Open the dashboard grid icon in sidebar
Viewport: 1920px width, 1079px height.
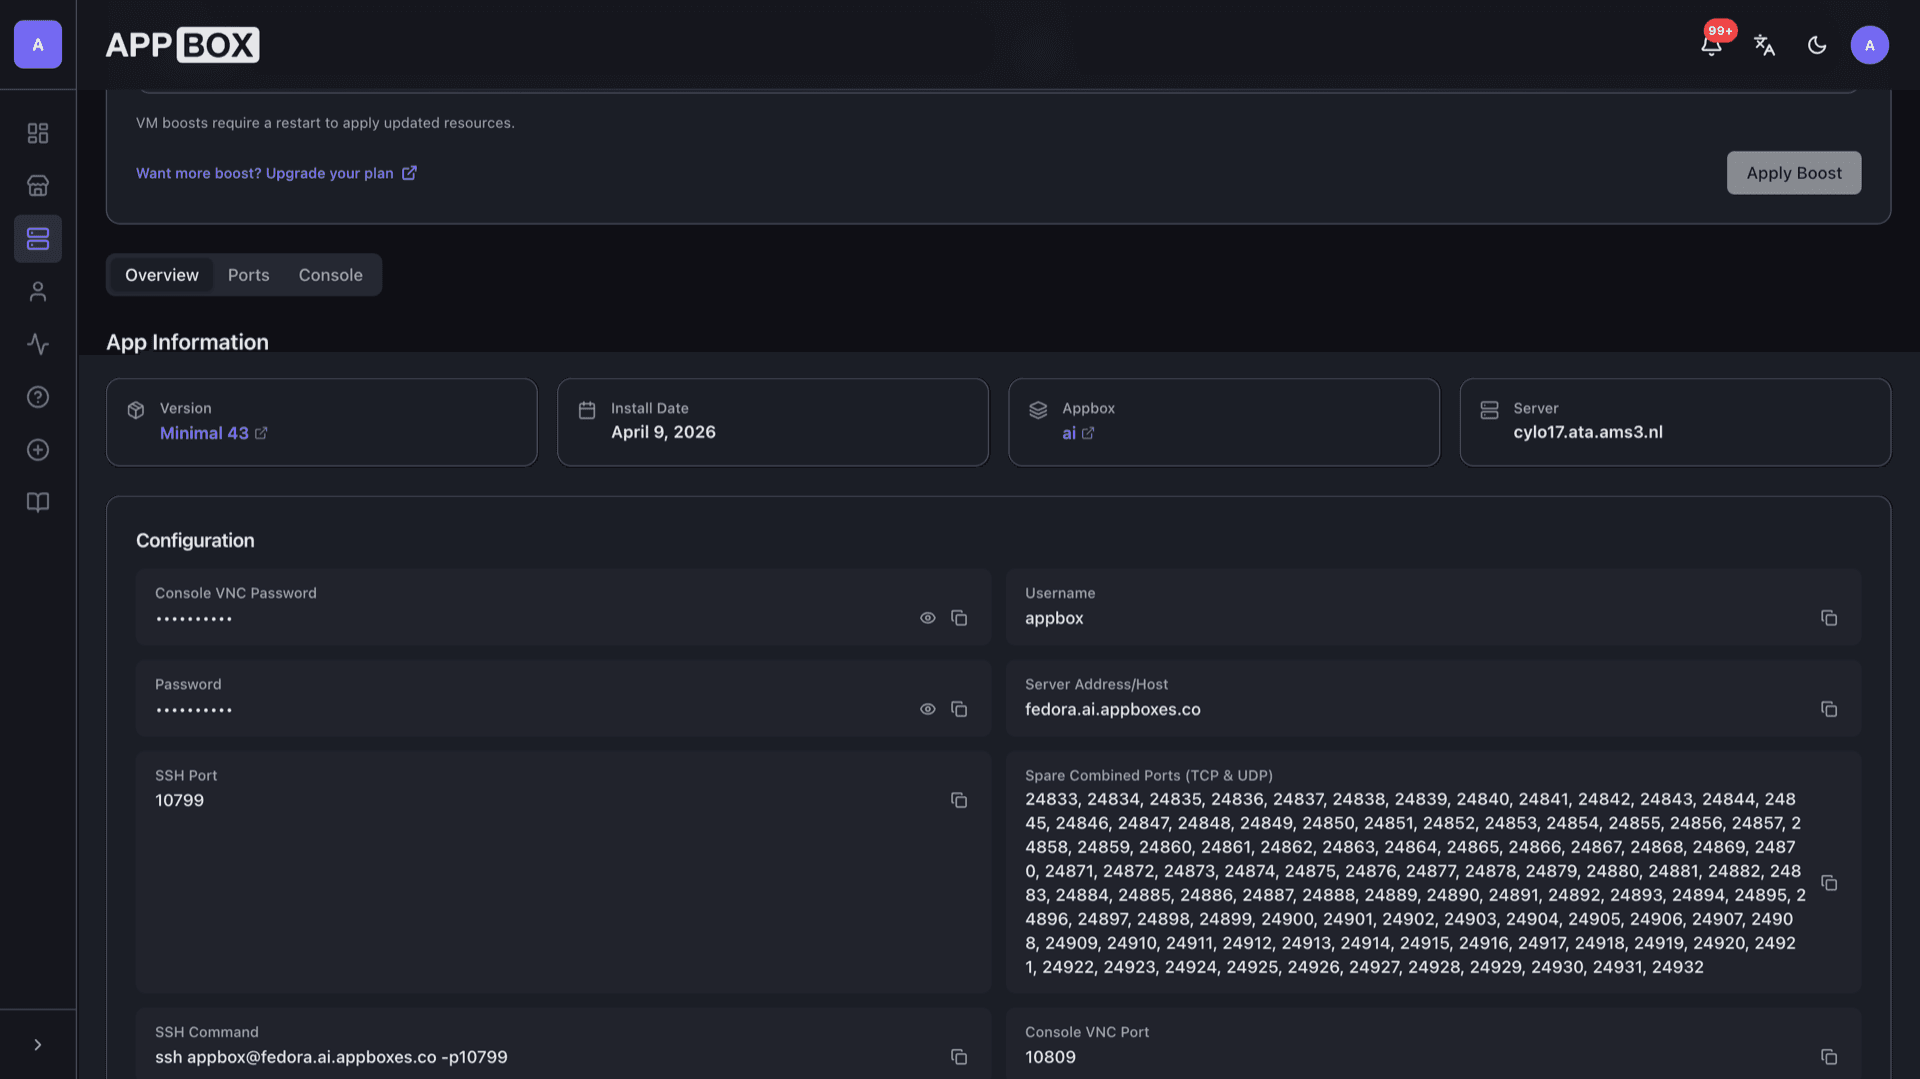38,133
